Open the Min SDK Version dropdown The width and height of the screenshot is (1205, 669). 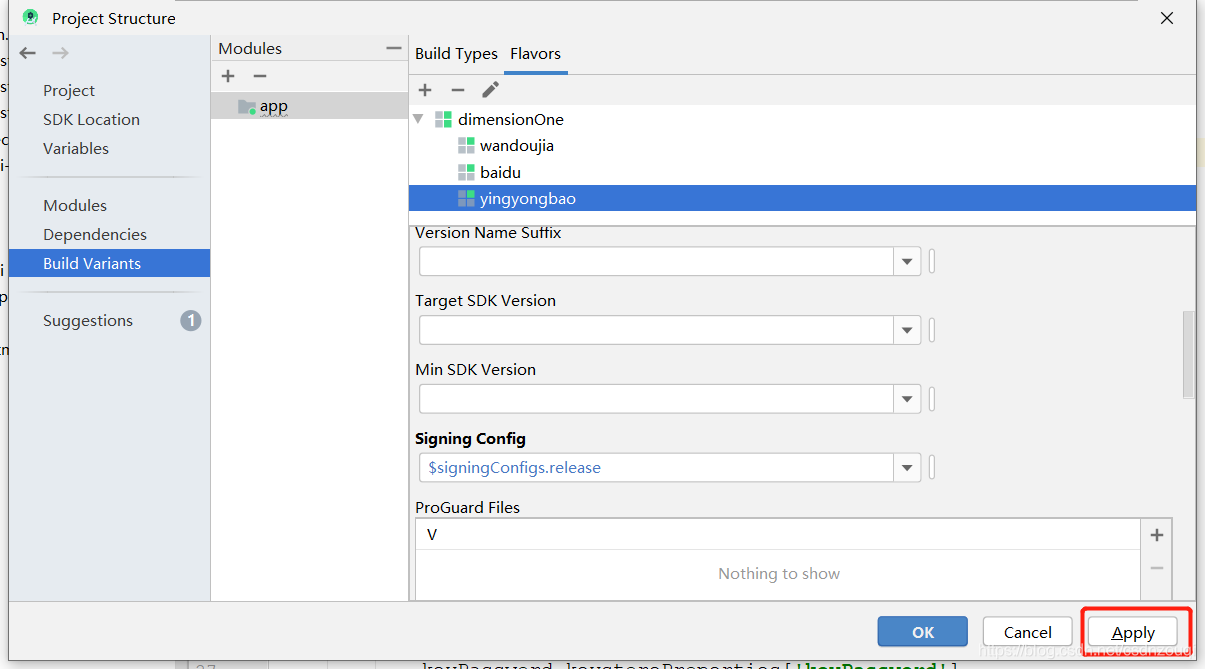tap(907, 399)
